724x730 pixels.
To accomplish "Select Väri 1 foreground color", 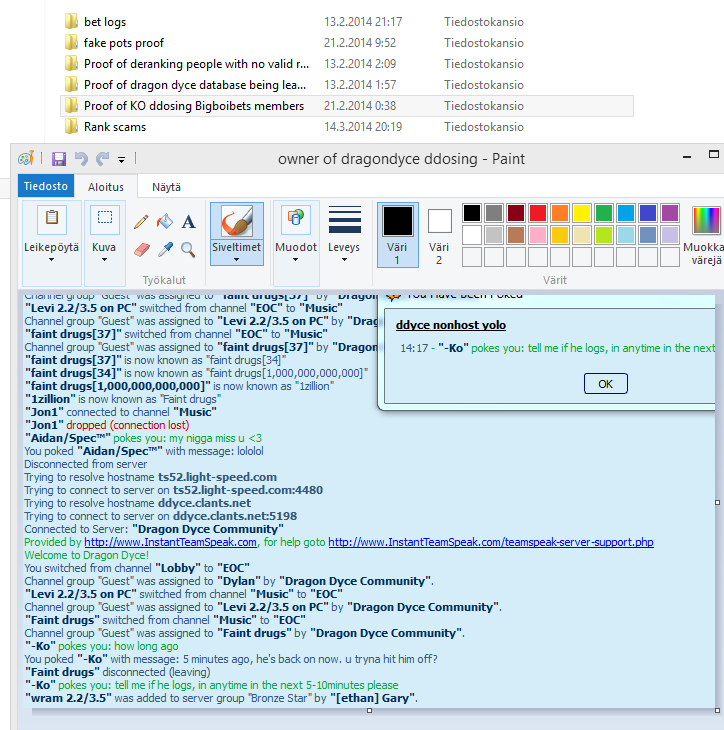I will coord(398,235).
